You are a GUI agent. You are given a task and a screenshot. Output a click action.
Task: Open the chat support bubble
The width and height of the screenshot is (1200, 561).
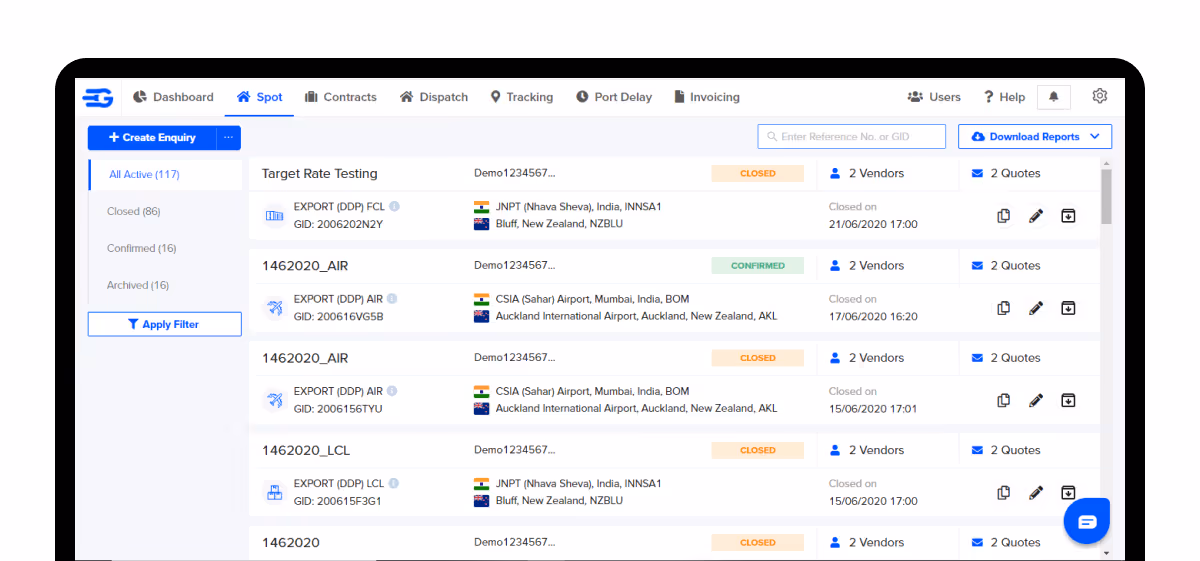pos(1087,521)
